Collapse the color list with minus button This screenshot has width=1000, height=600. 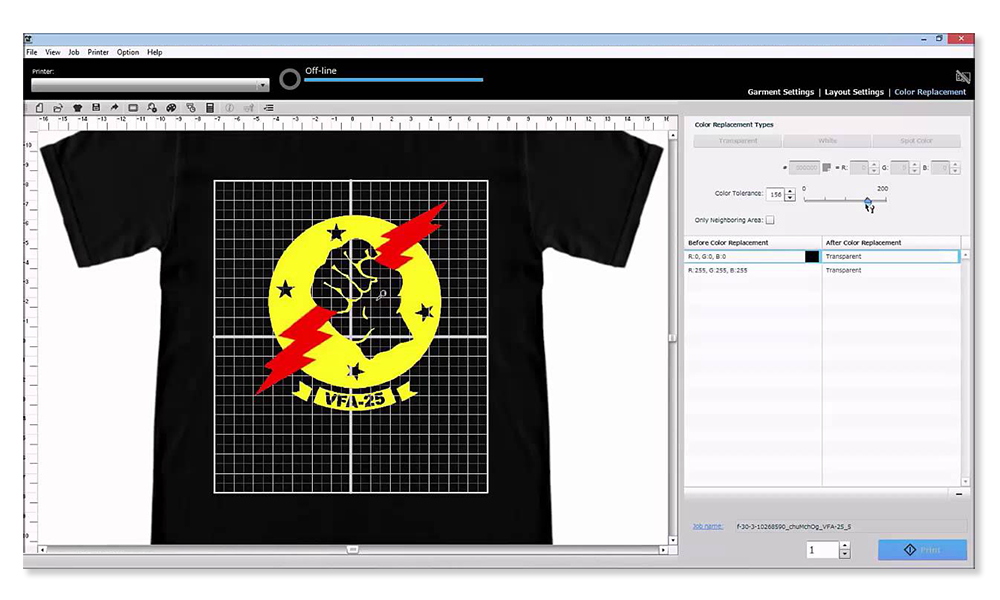point(959,494)
